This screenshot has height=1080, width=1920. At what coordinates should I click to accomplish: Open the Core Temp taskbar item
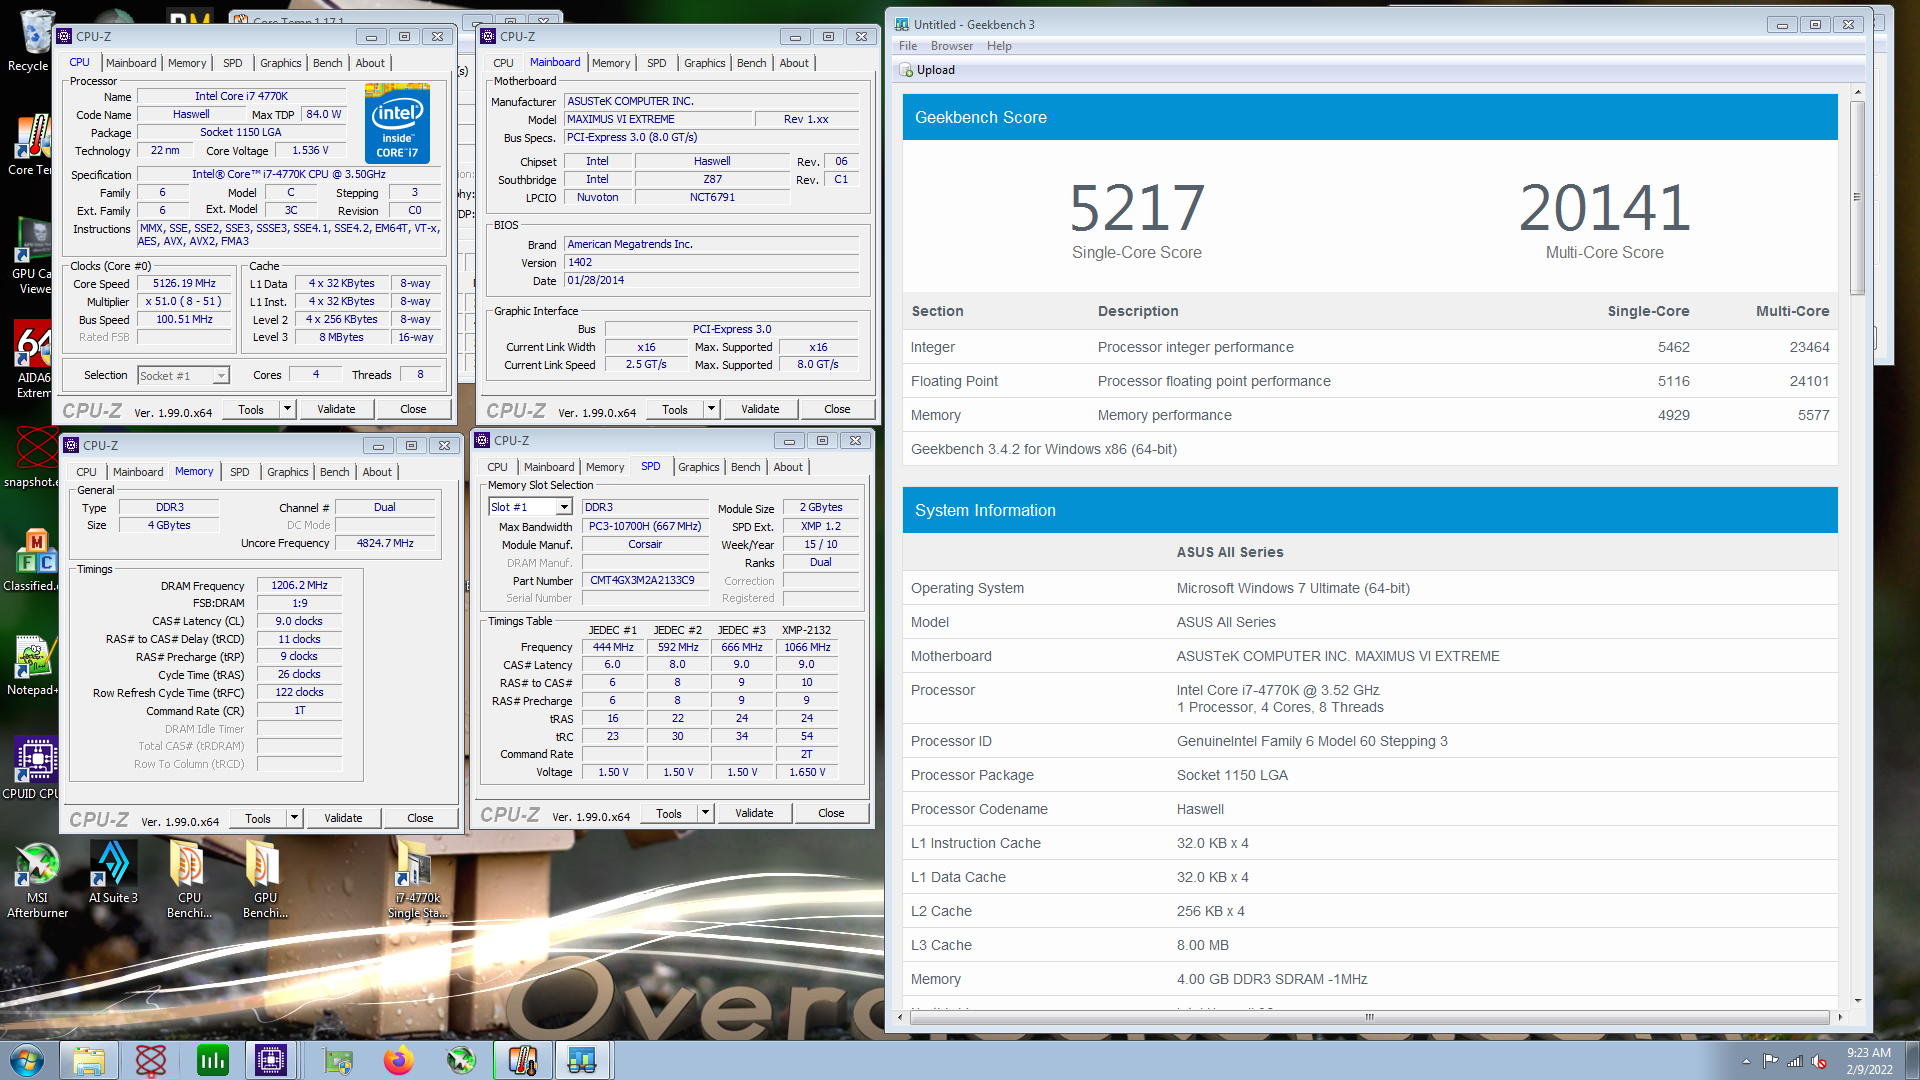(x=523, y=1060)
